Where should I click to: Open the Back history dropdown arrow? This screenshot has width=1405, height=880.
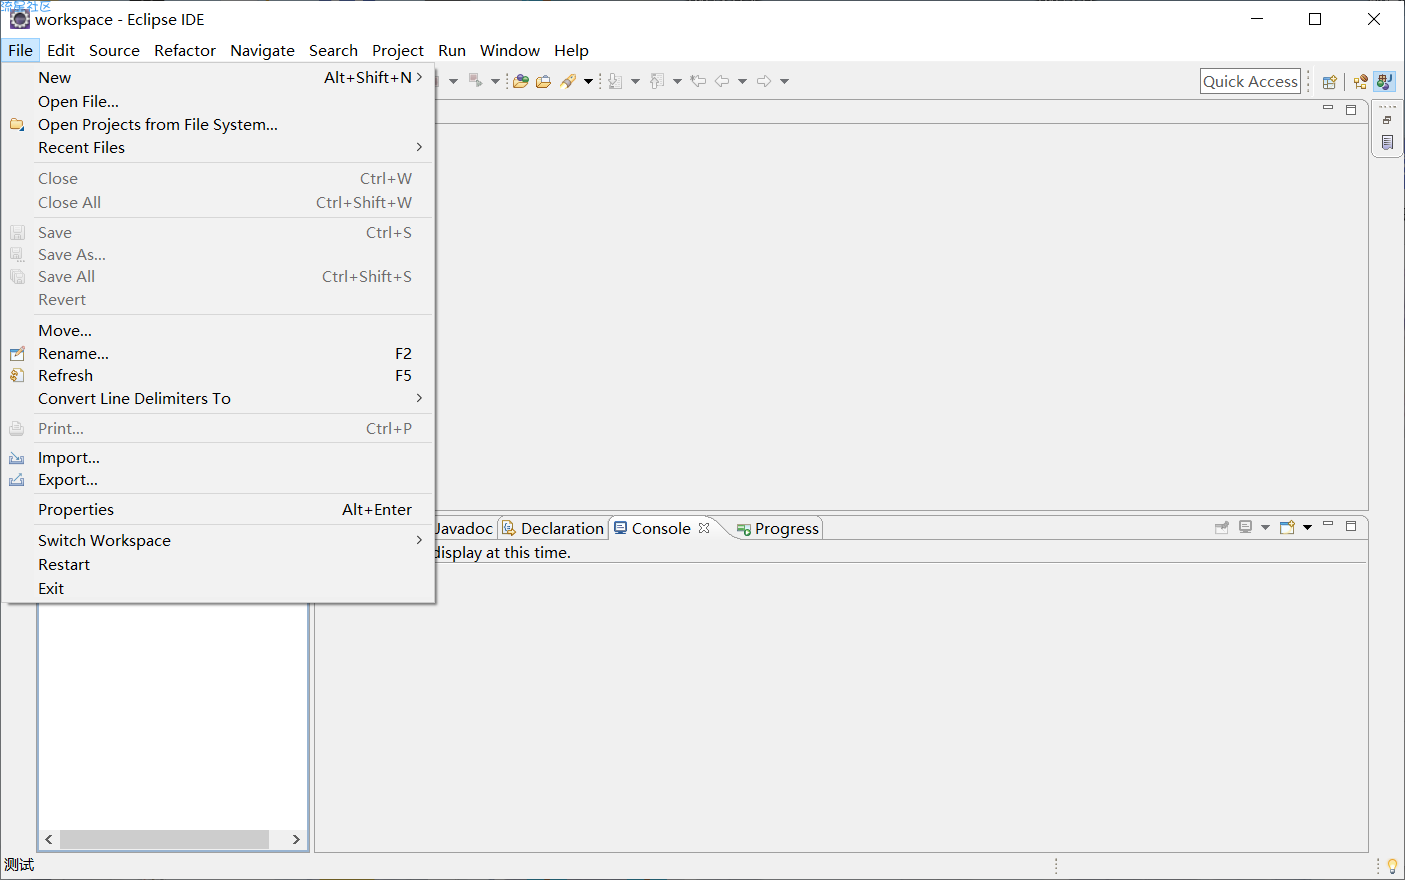tap(742, 81)
